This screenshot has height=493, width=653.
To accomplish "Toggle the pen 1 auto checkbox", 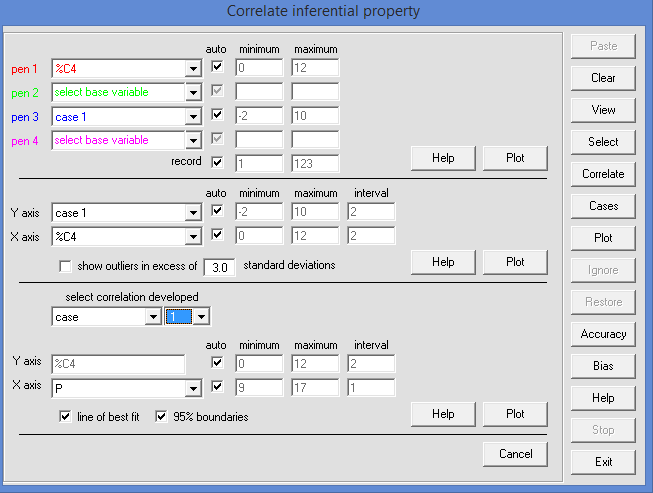I will click(218, 68).
